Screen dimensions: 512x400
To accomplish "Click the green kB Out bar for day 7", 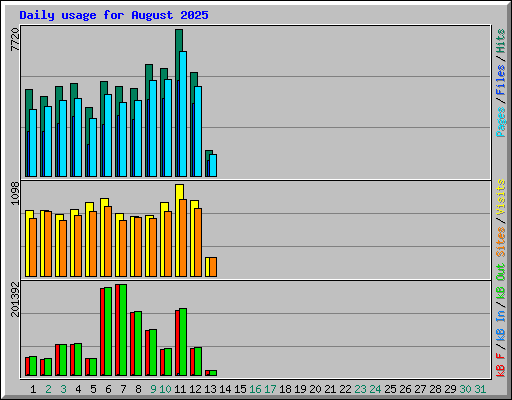I will [123, 330].
